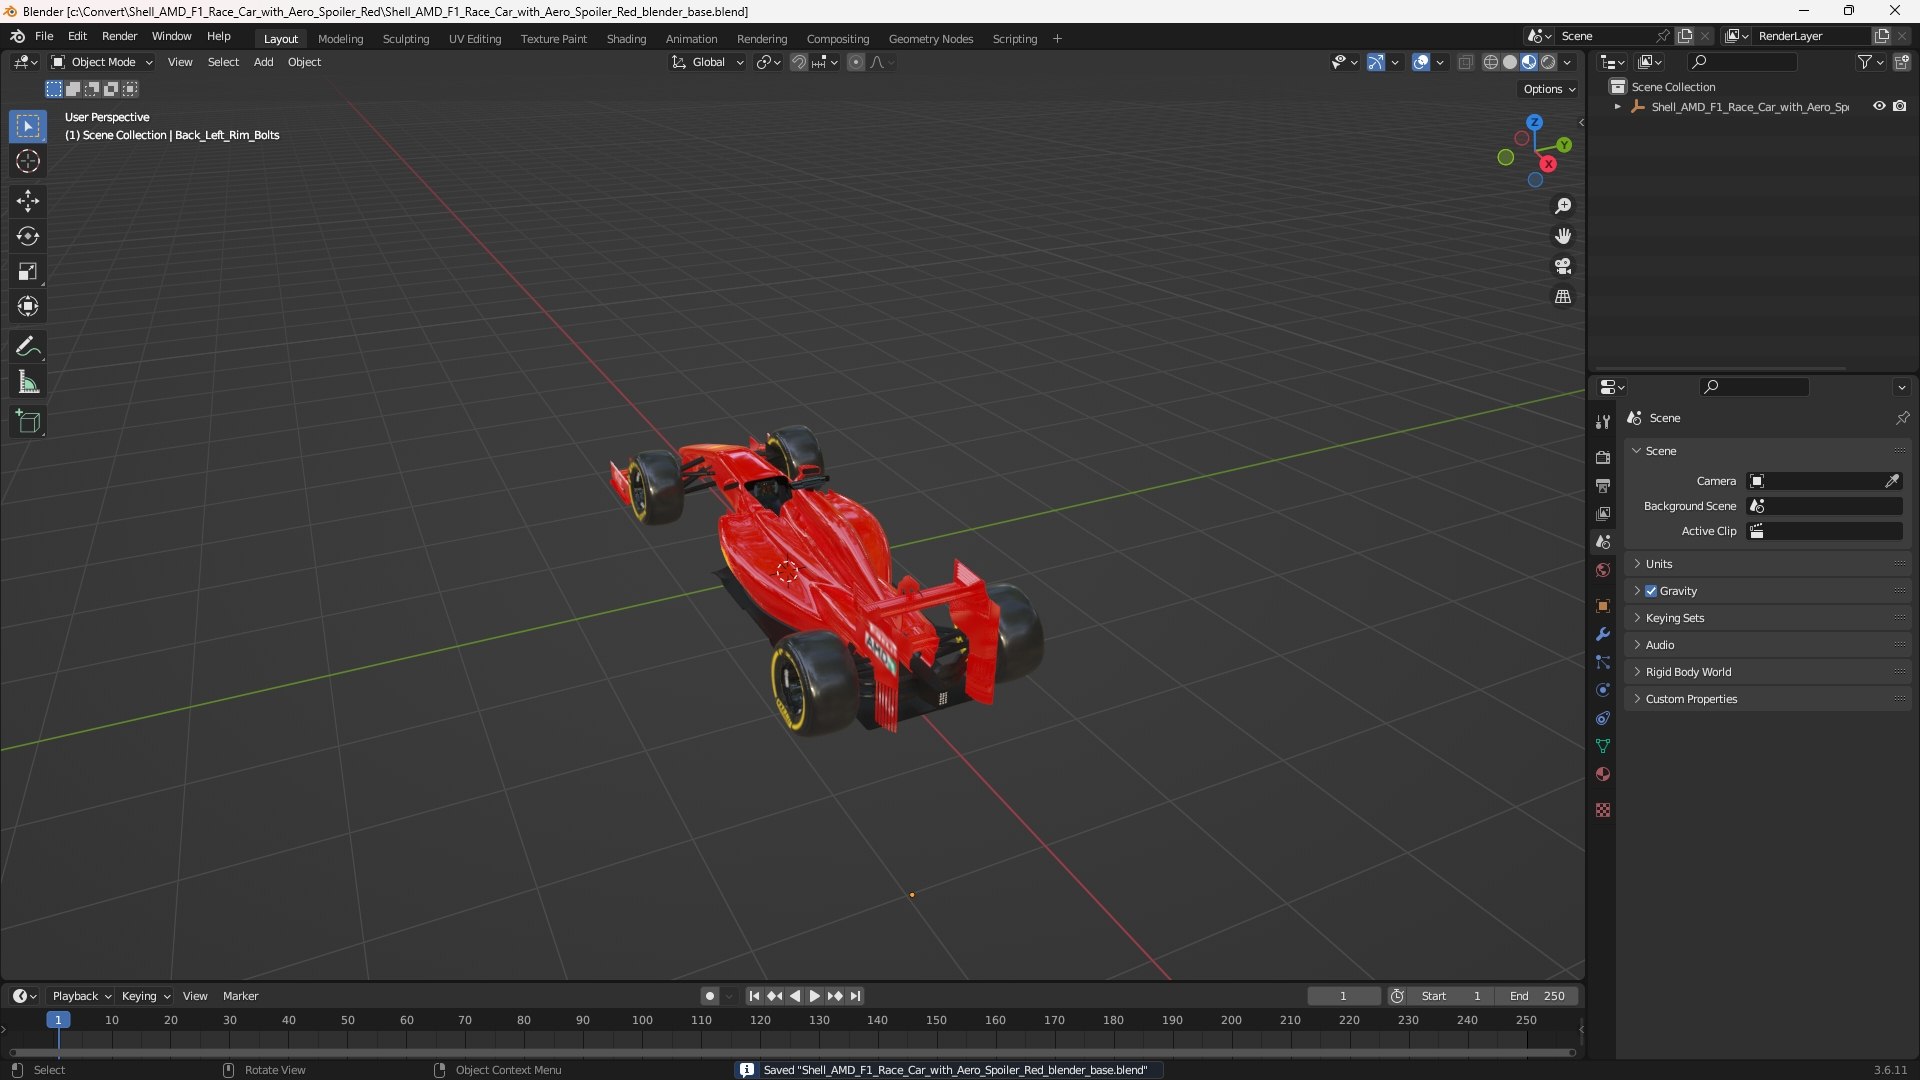This screenshot has width=1920, height=1080.
Task: Toggle snapping magnet in header
Action: point(799,62)
